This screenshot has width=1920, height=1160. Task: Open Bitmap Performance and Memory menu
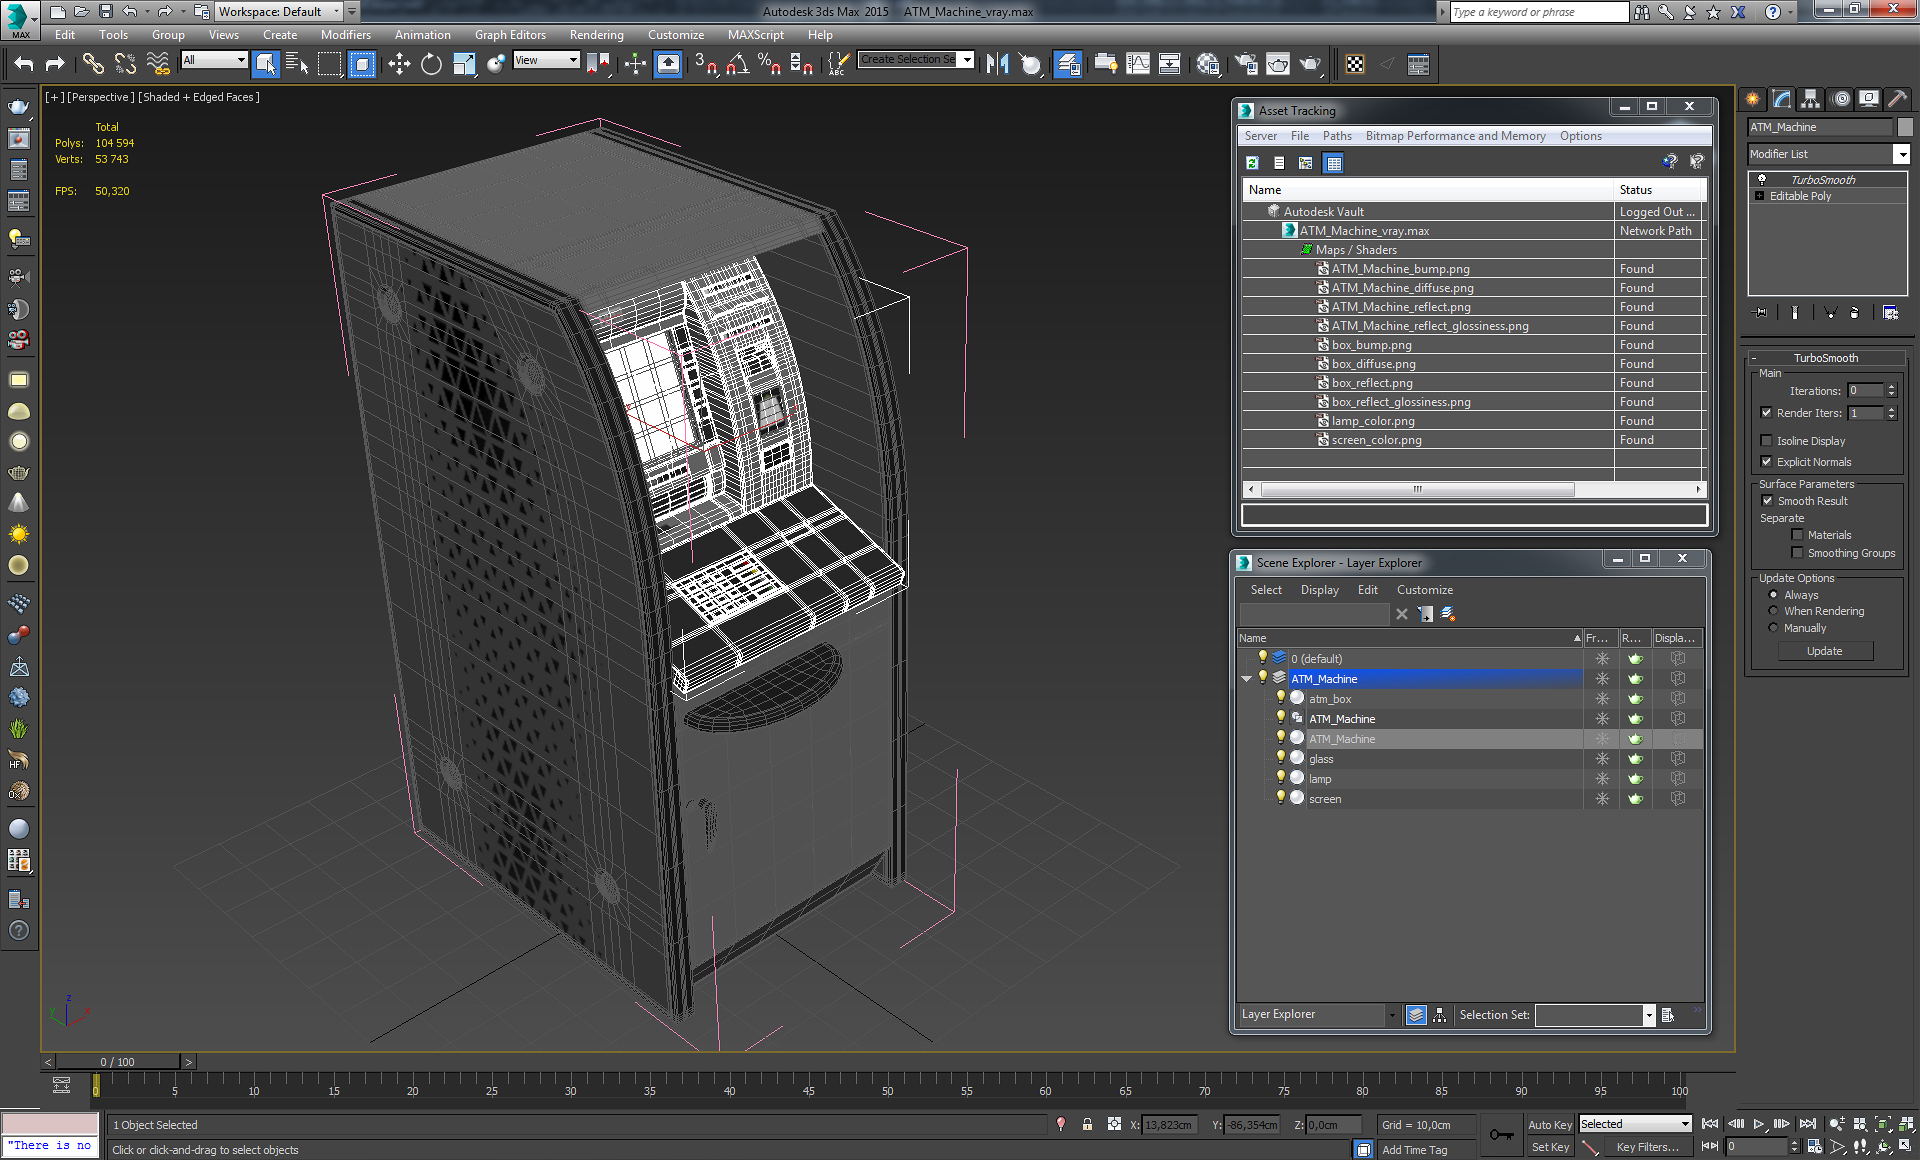point(1455,136)
